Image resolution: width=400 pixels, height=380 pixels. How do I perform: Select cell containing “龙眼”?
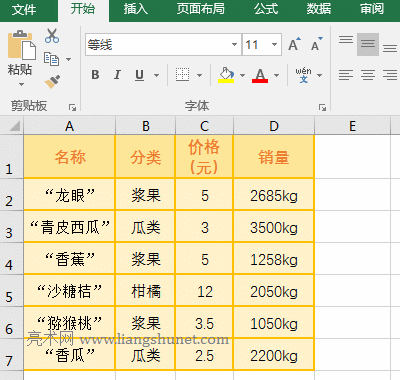click(69, 195)
